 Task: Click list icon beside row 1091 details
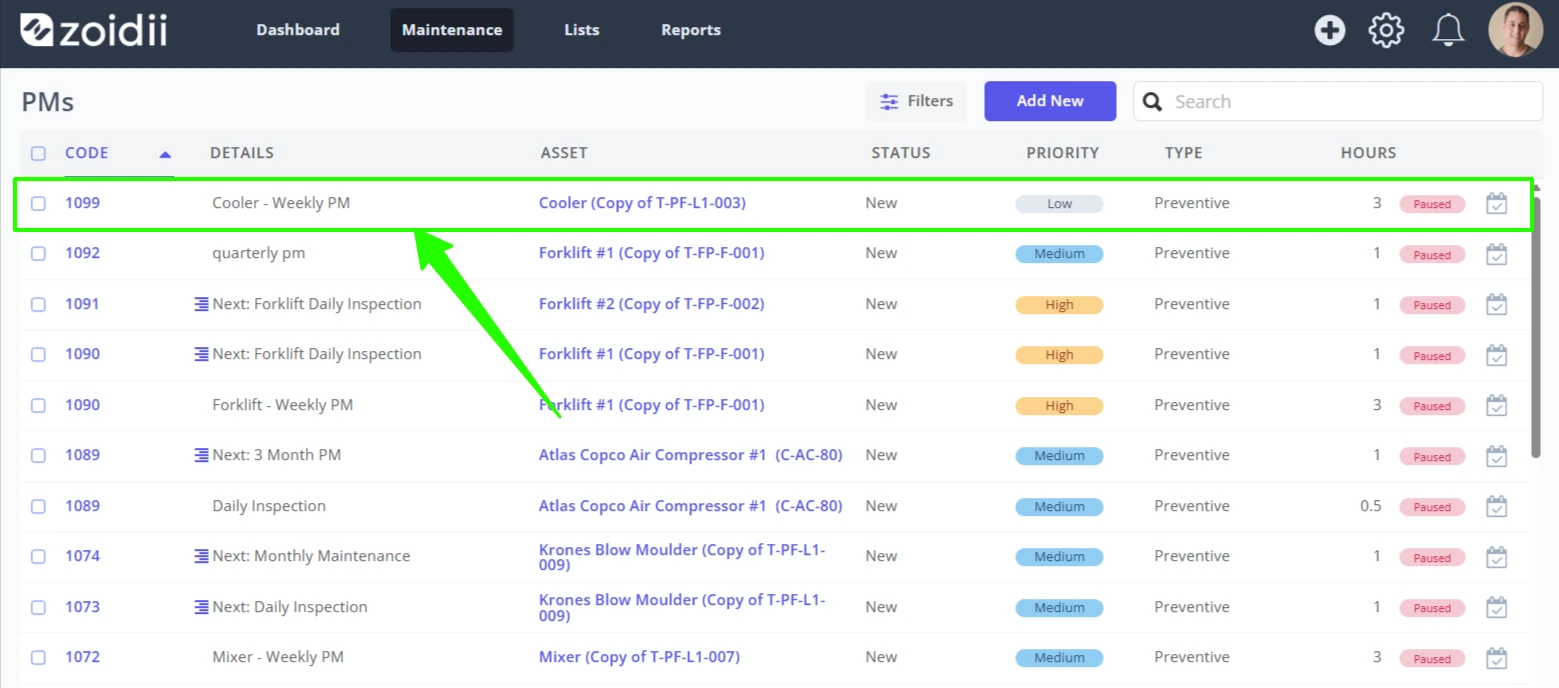201,304
